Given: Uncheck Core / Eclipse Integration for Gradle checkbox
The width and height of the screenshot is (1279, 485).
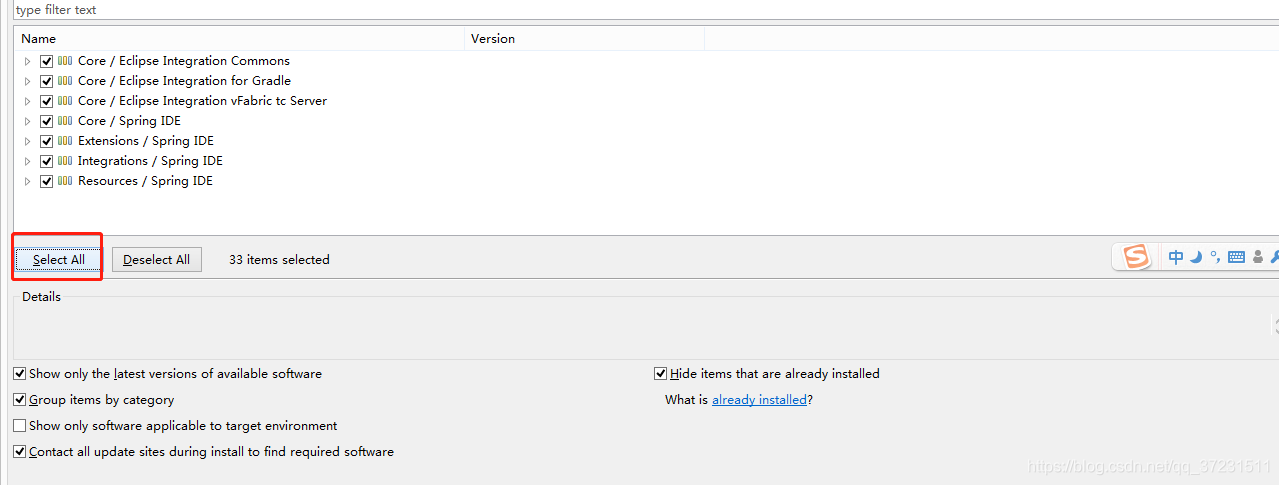Looking at the screenshot, I should [x=46, y=81].
